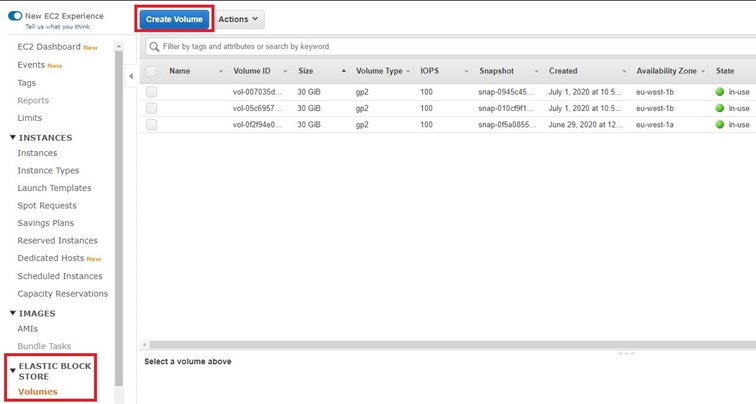The height and width of the screenshot is (404, 756).
Task: Open the Actions dropdown menu
Action: (x=238, y=19)
